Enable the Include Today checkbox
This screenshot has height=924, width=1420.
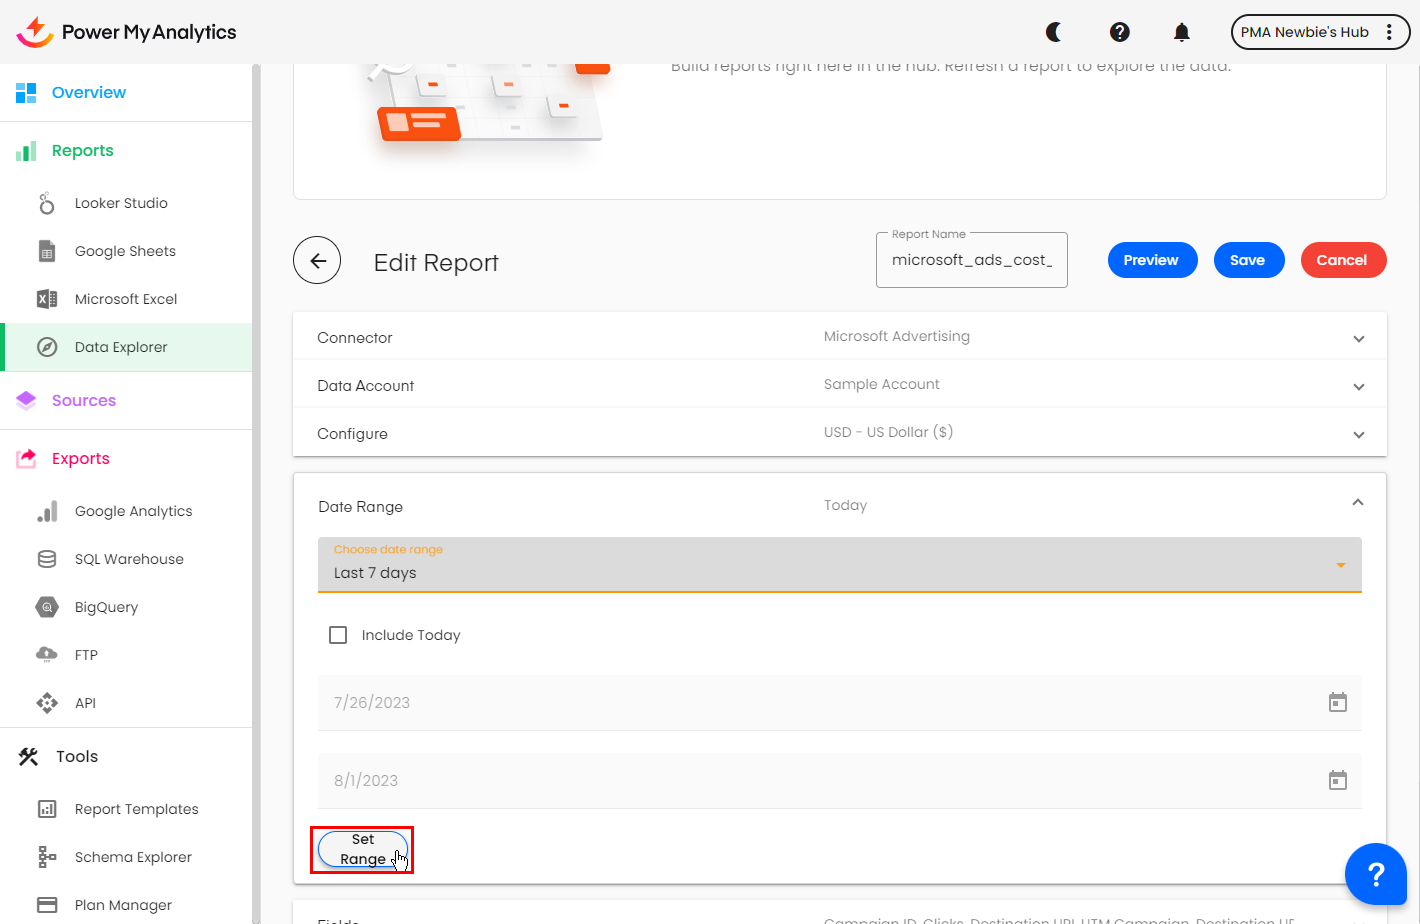[x=338, y=635]
